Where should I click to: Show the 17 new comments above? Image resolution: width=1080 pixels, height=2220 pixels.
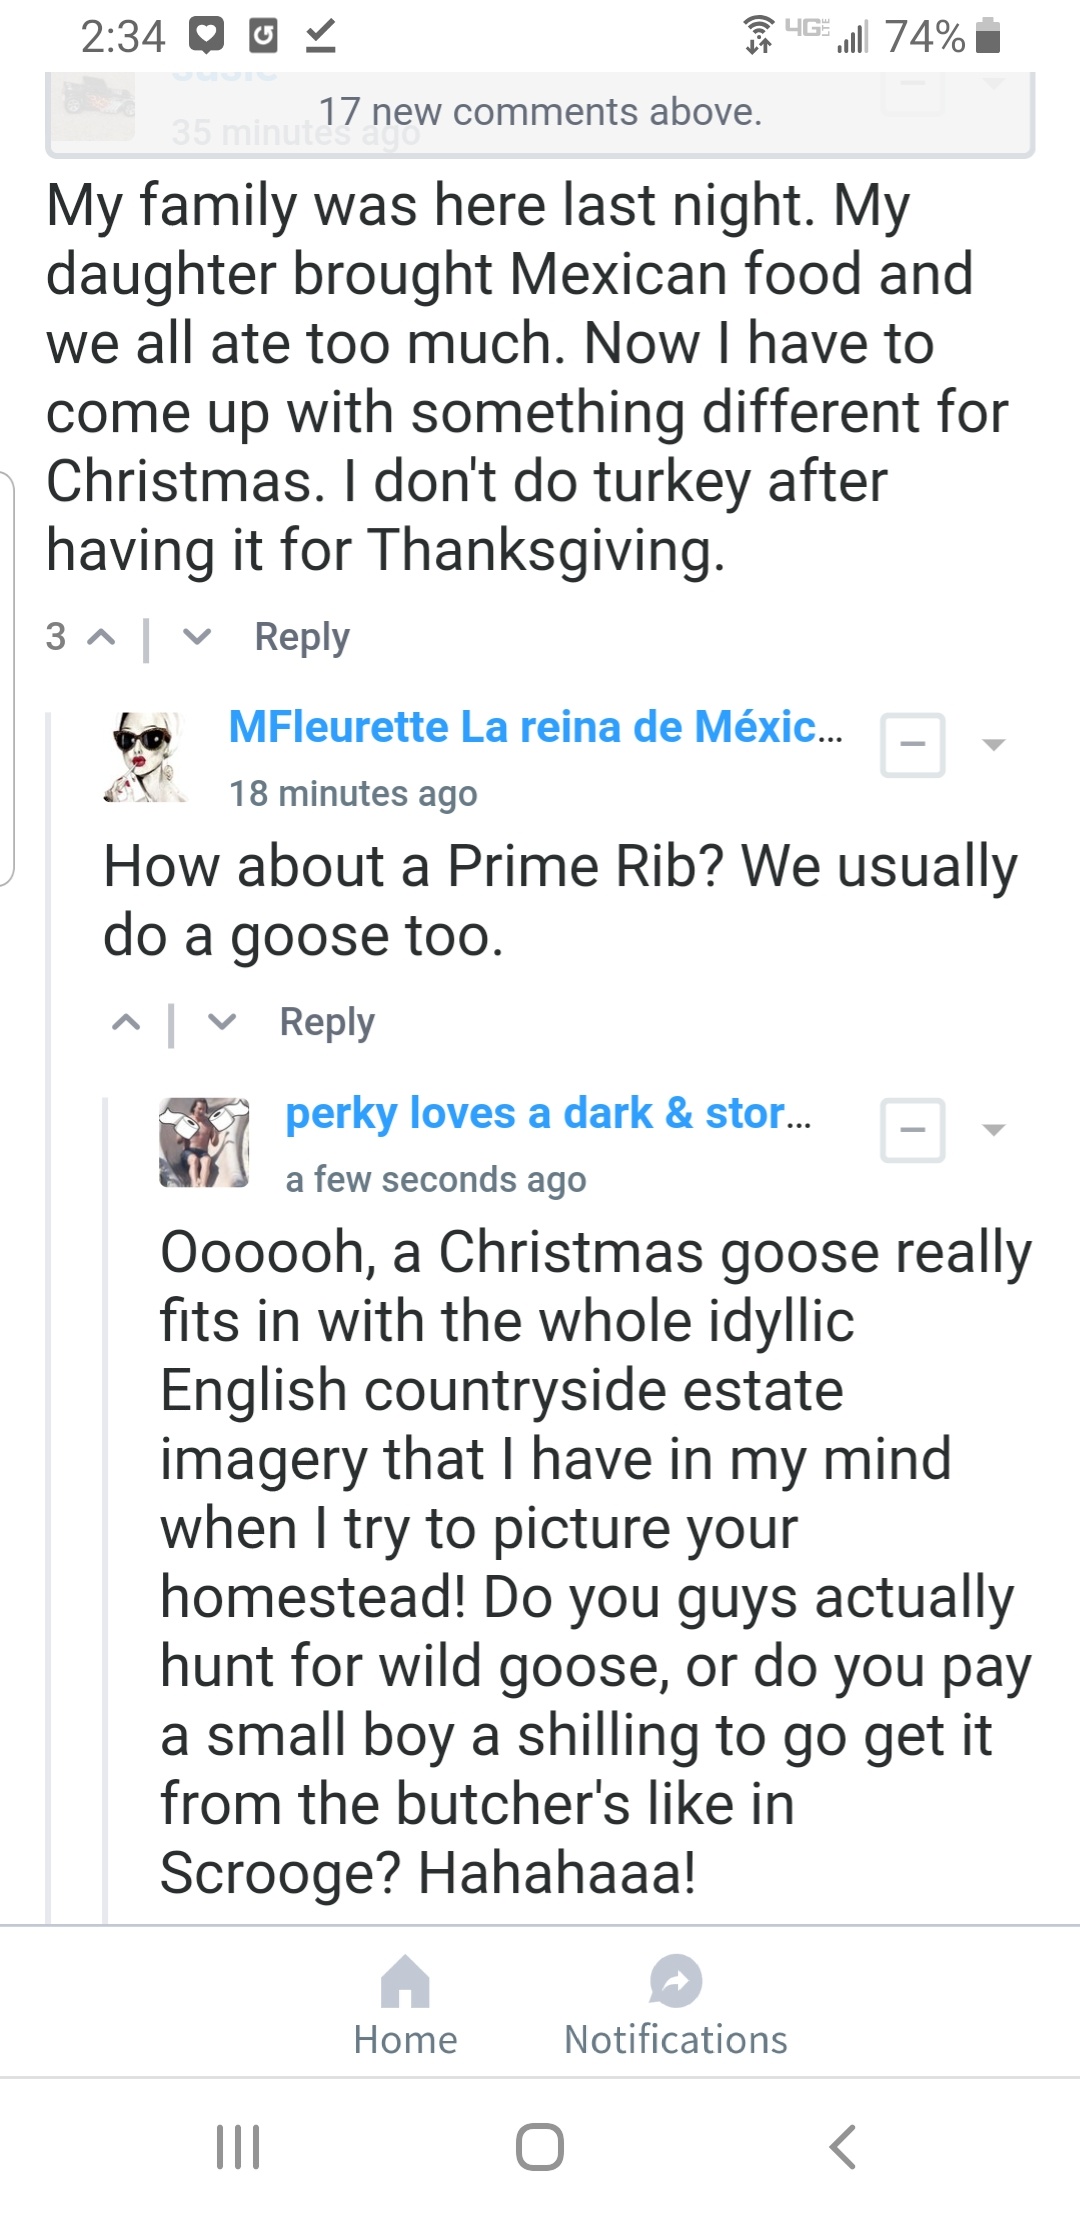(x=540, y=112)
